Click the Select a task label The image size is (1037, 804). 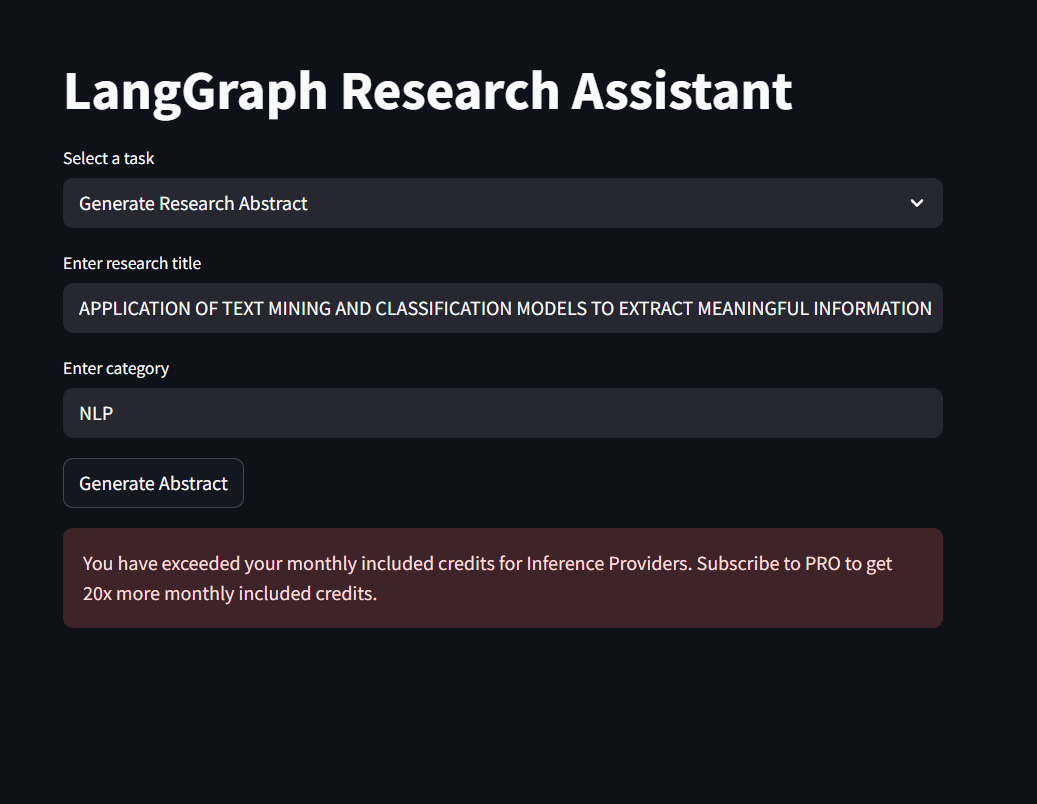(109, 158)
